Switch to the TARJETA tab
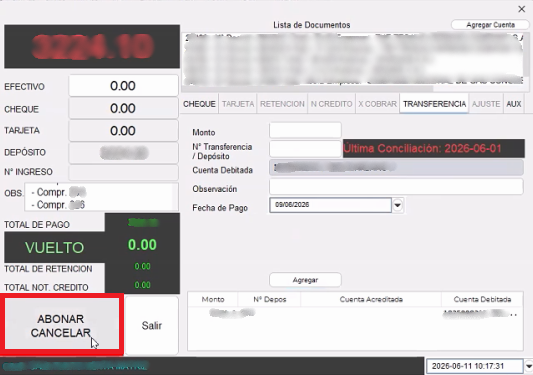This screenshot has height=375, width=533. pos(238,104)
